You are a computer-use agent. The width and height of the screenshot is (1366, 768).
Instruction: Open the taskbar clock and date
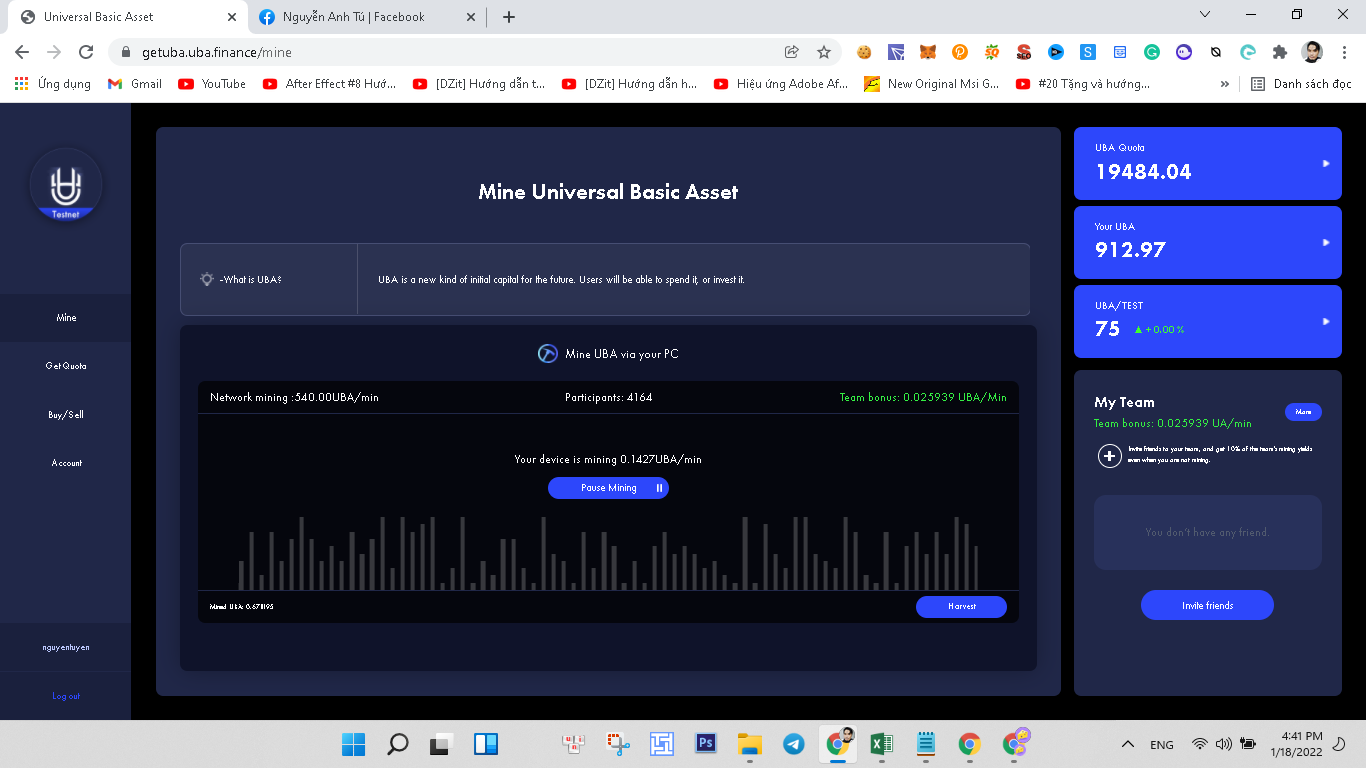point(1296,743)
